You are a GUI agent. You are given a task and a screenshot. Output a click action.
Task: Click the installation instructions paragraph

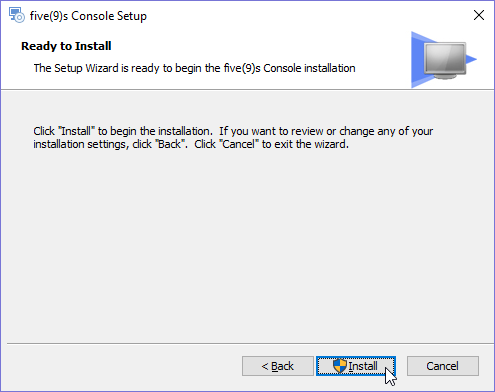[x=233, y=138]
